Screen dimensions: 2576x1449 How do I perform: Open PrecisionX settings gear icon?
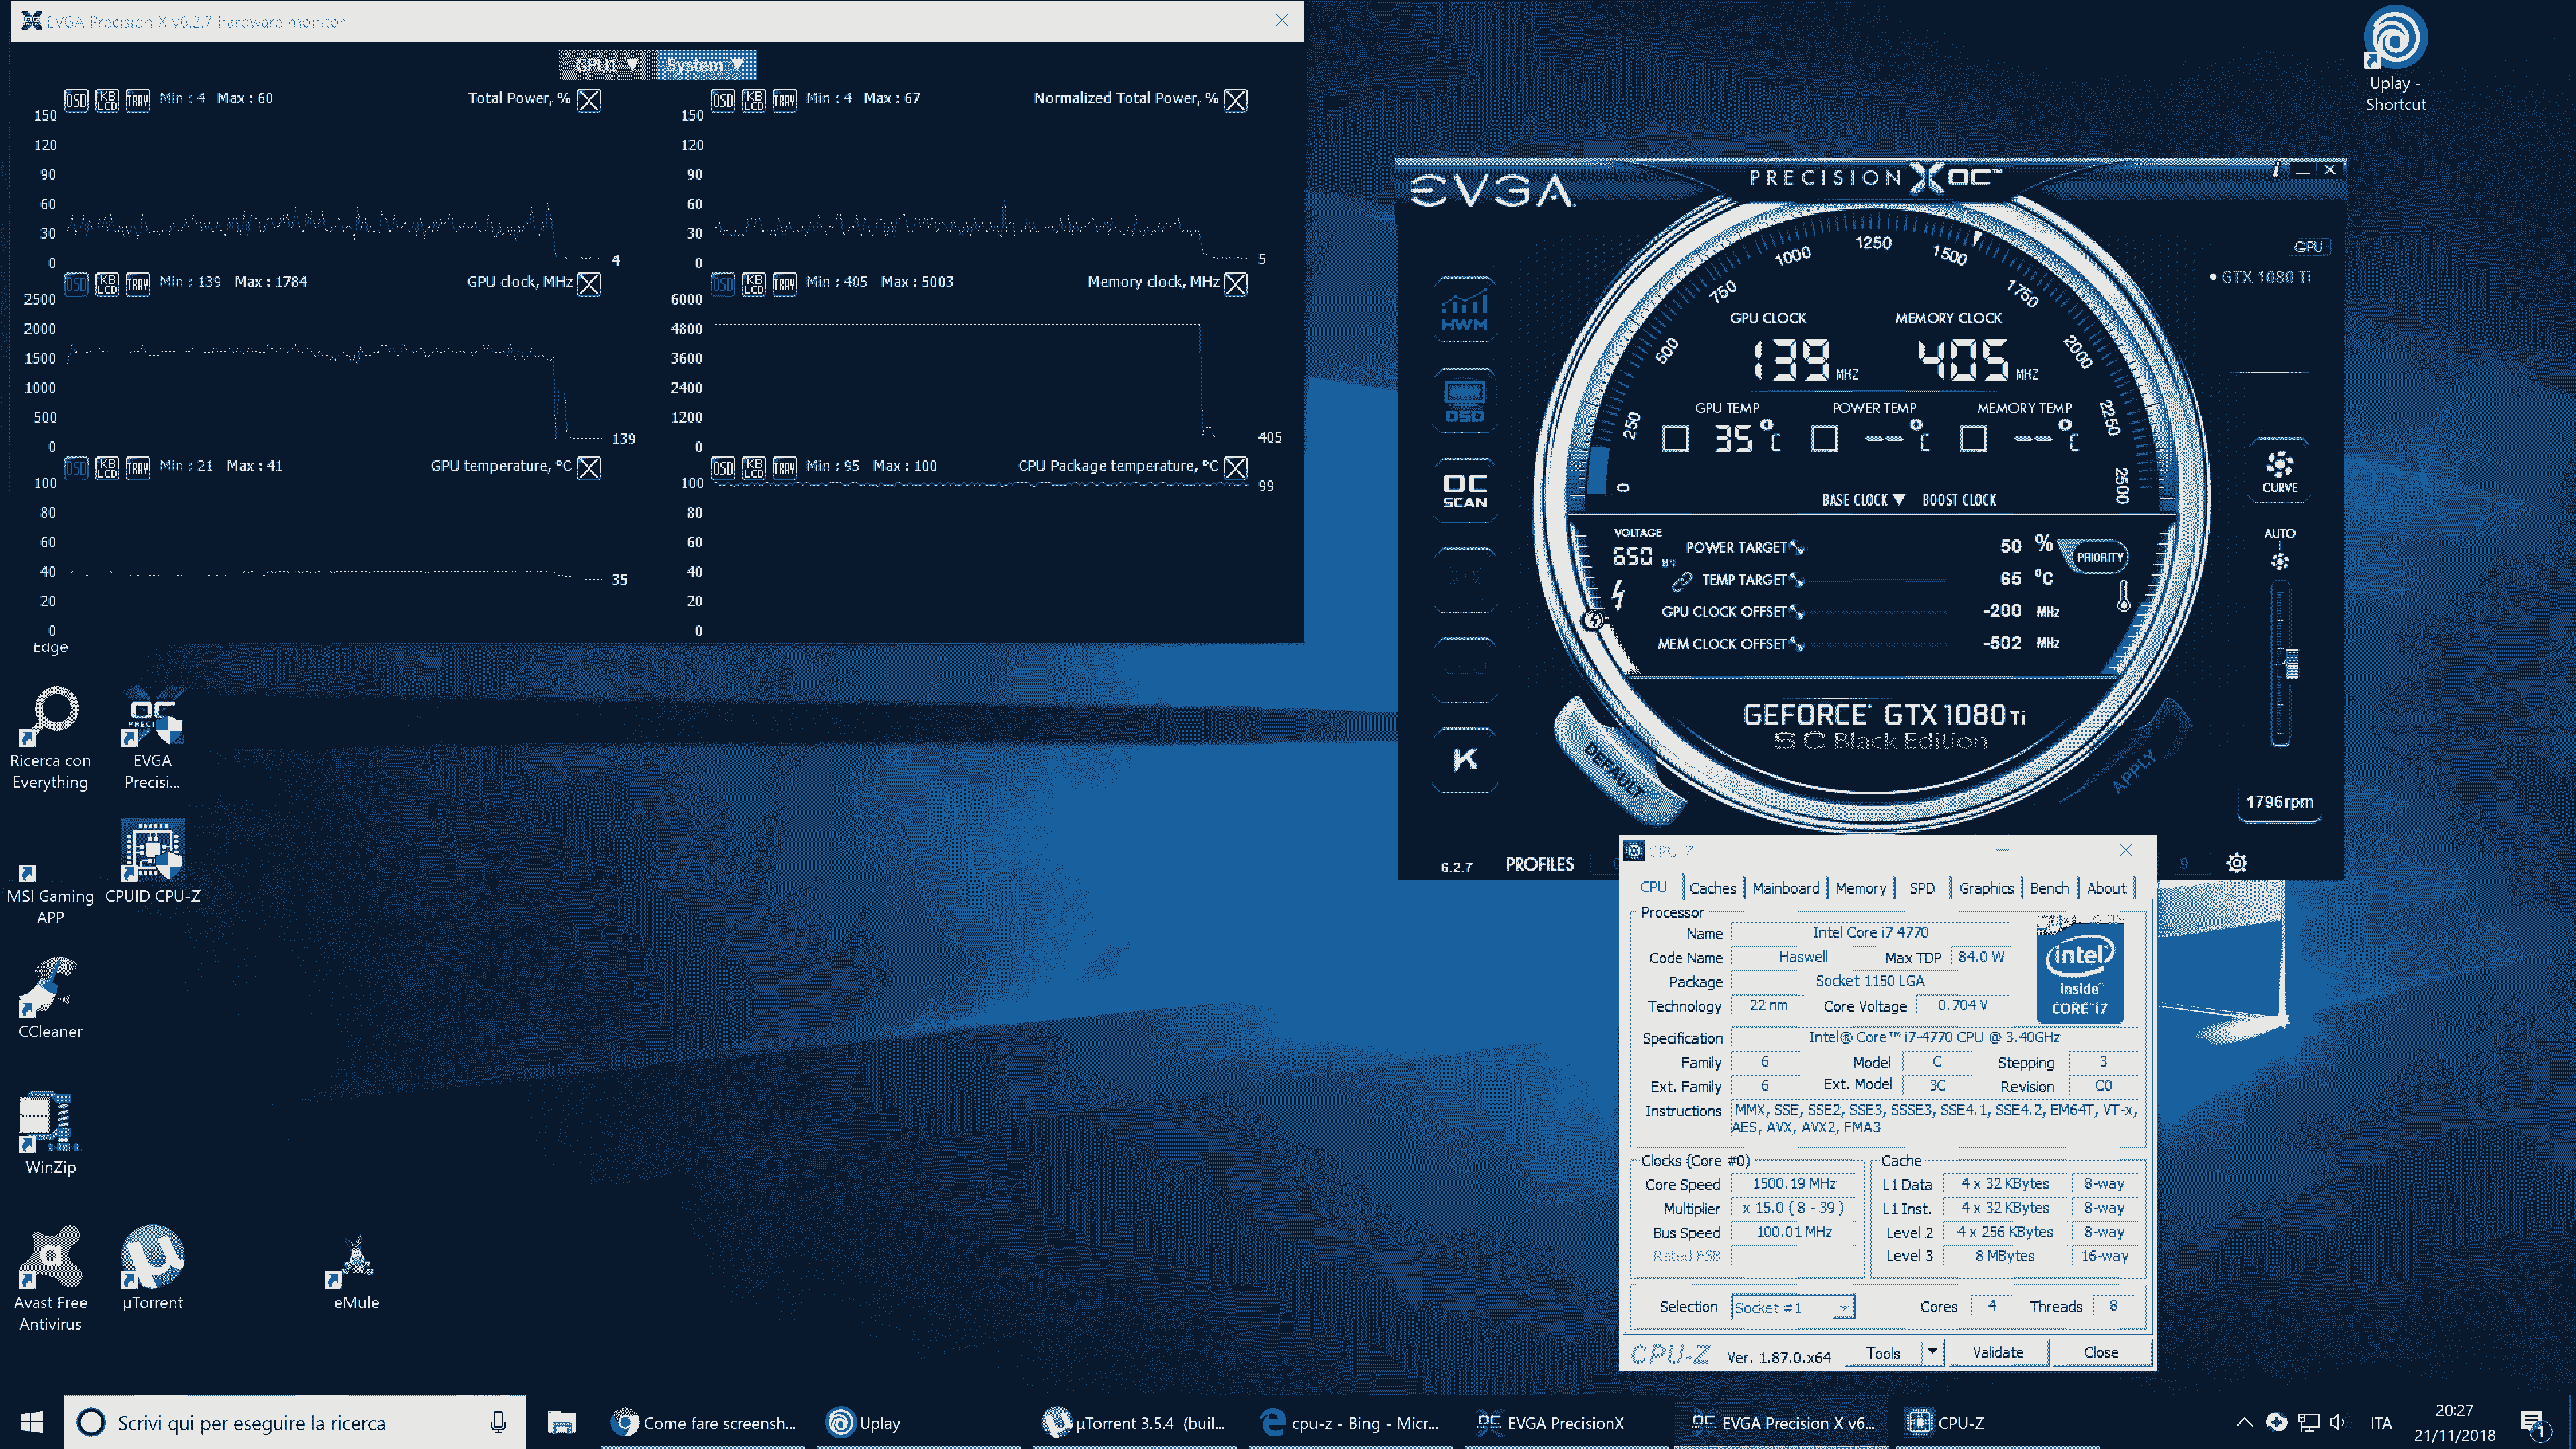[2237, 863]
